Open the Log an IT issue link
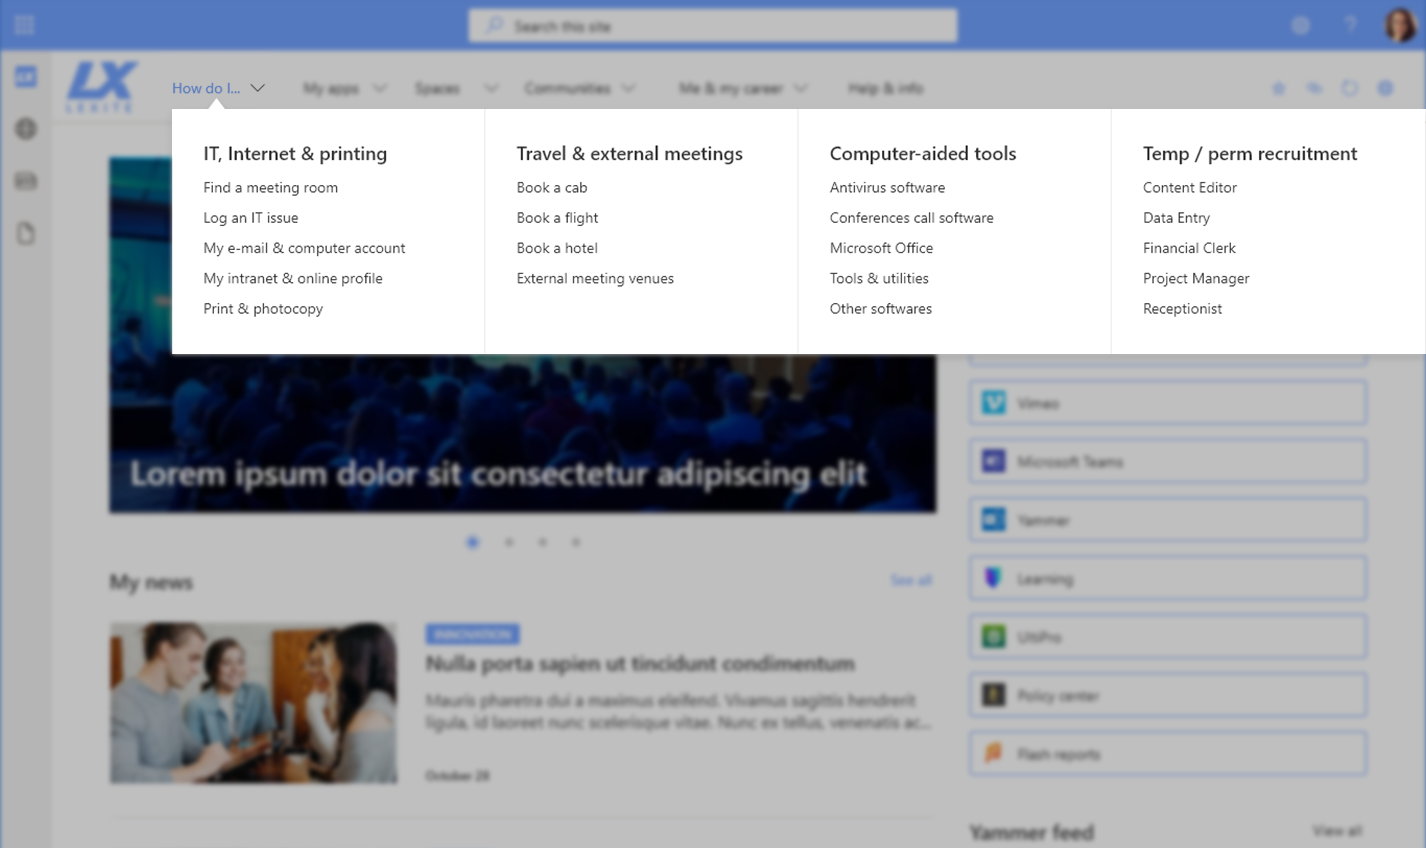 click(250, 217)
